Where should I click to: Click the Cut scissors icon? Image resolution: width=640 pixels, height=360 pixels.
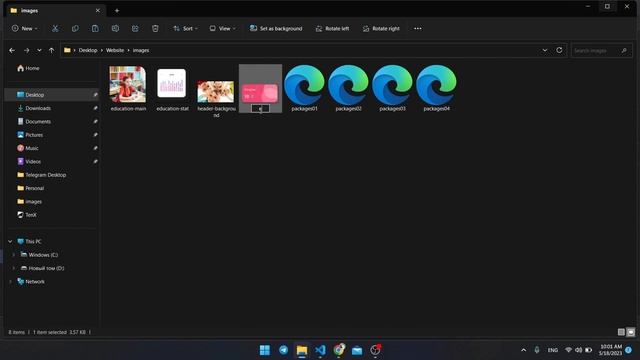click(x=55, y=29)
